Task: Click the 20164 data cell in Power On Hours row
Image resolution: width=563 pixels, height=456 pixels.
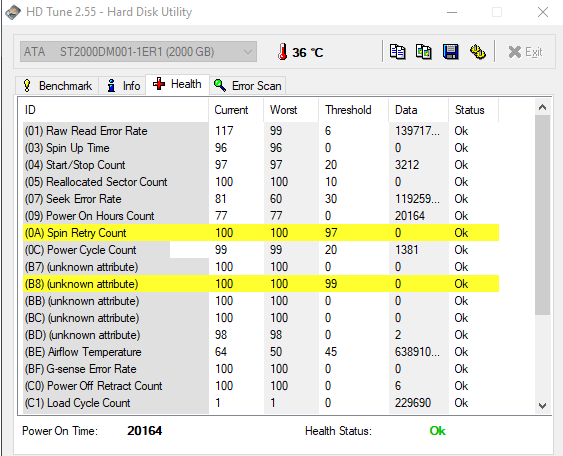Action: pos(410,216)
